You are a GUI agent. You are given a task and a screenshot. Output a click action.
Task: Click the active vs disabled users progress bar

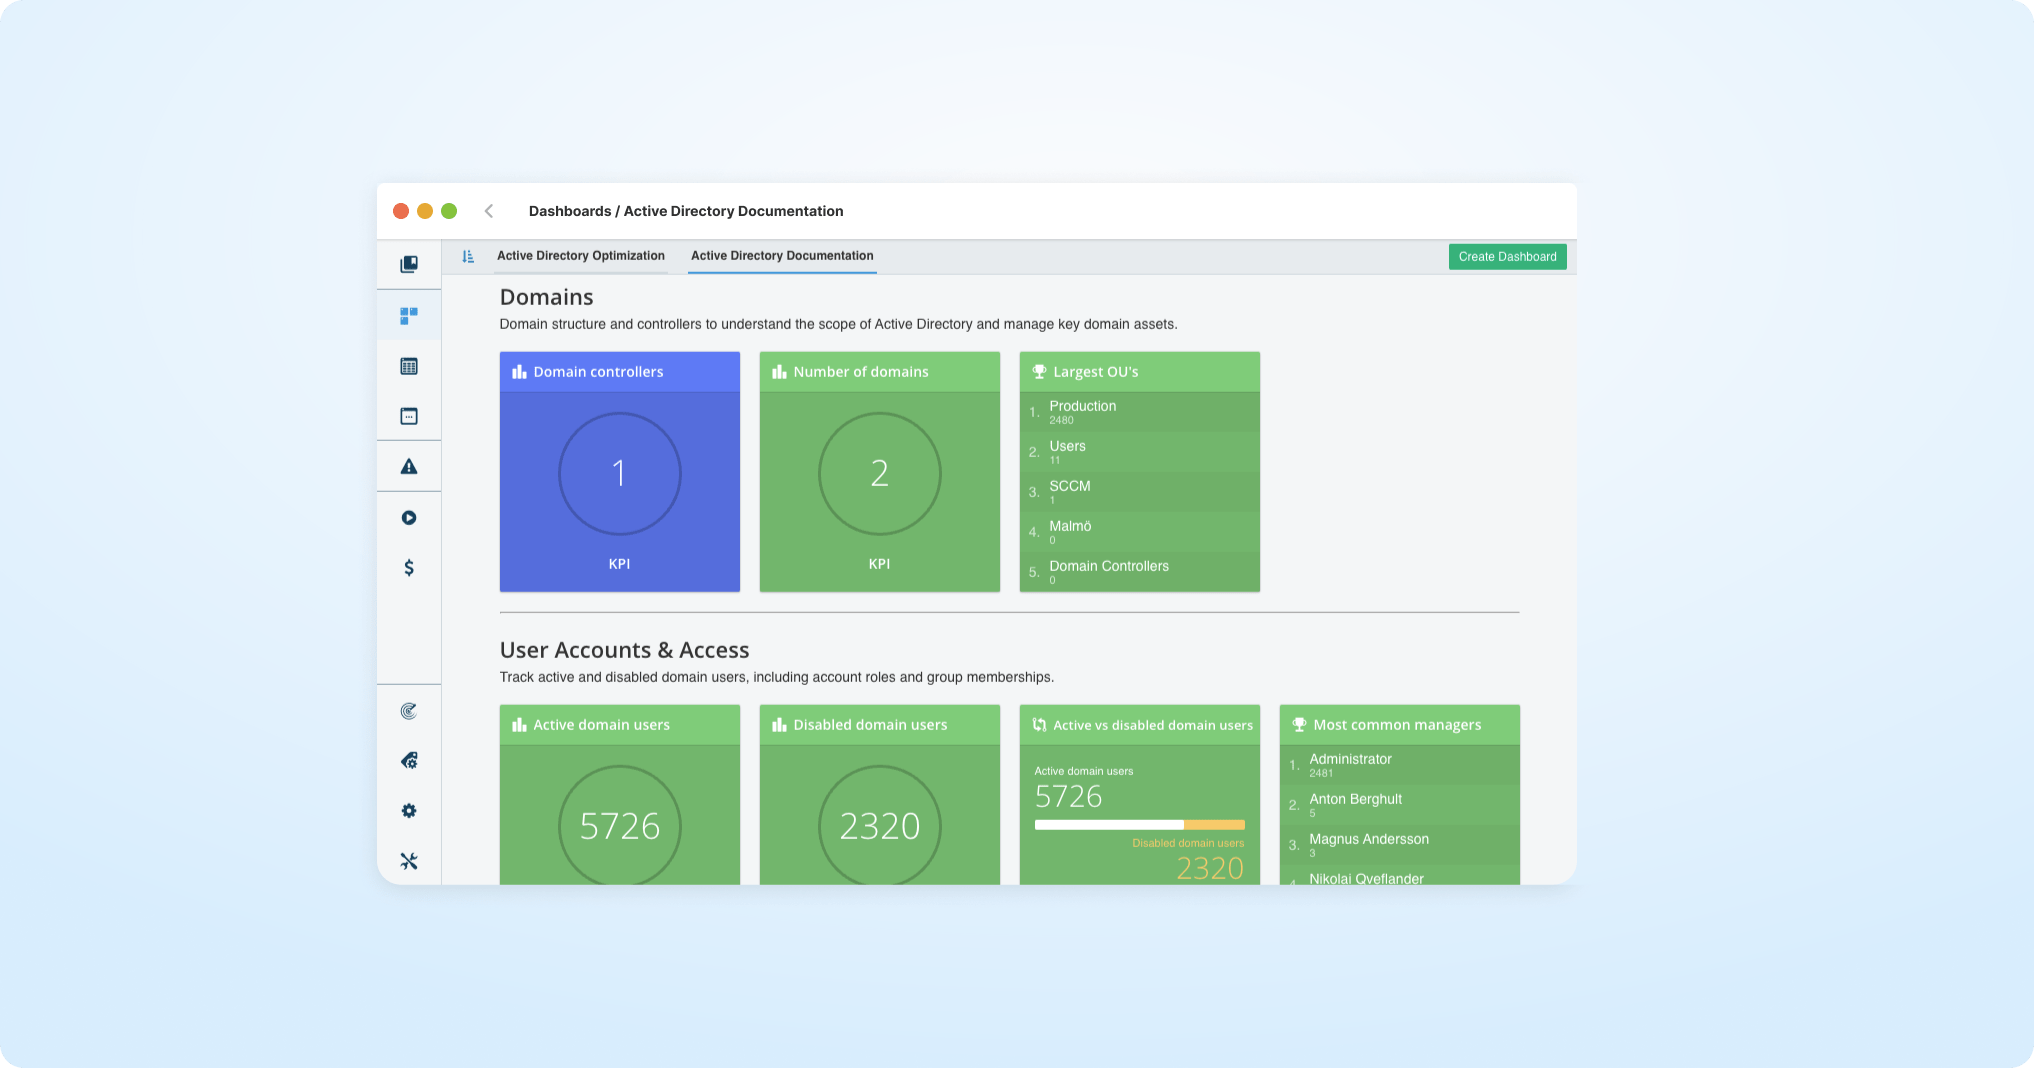tap(1140, 825)
